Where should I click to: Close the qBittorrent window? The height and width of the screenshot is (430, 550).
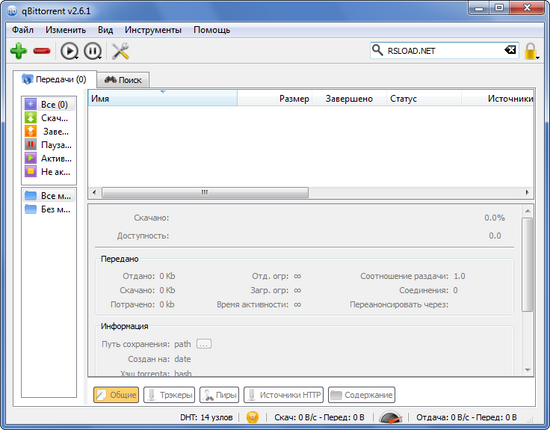pos(526,8)
